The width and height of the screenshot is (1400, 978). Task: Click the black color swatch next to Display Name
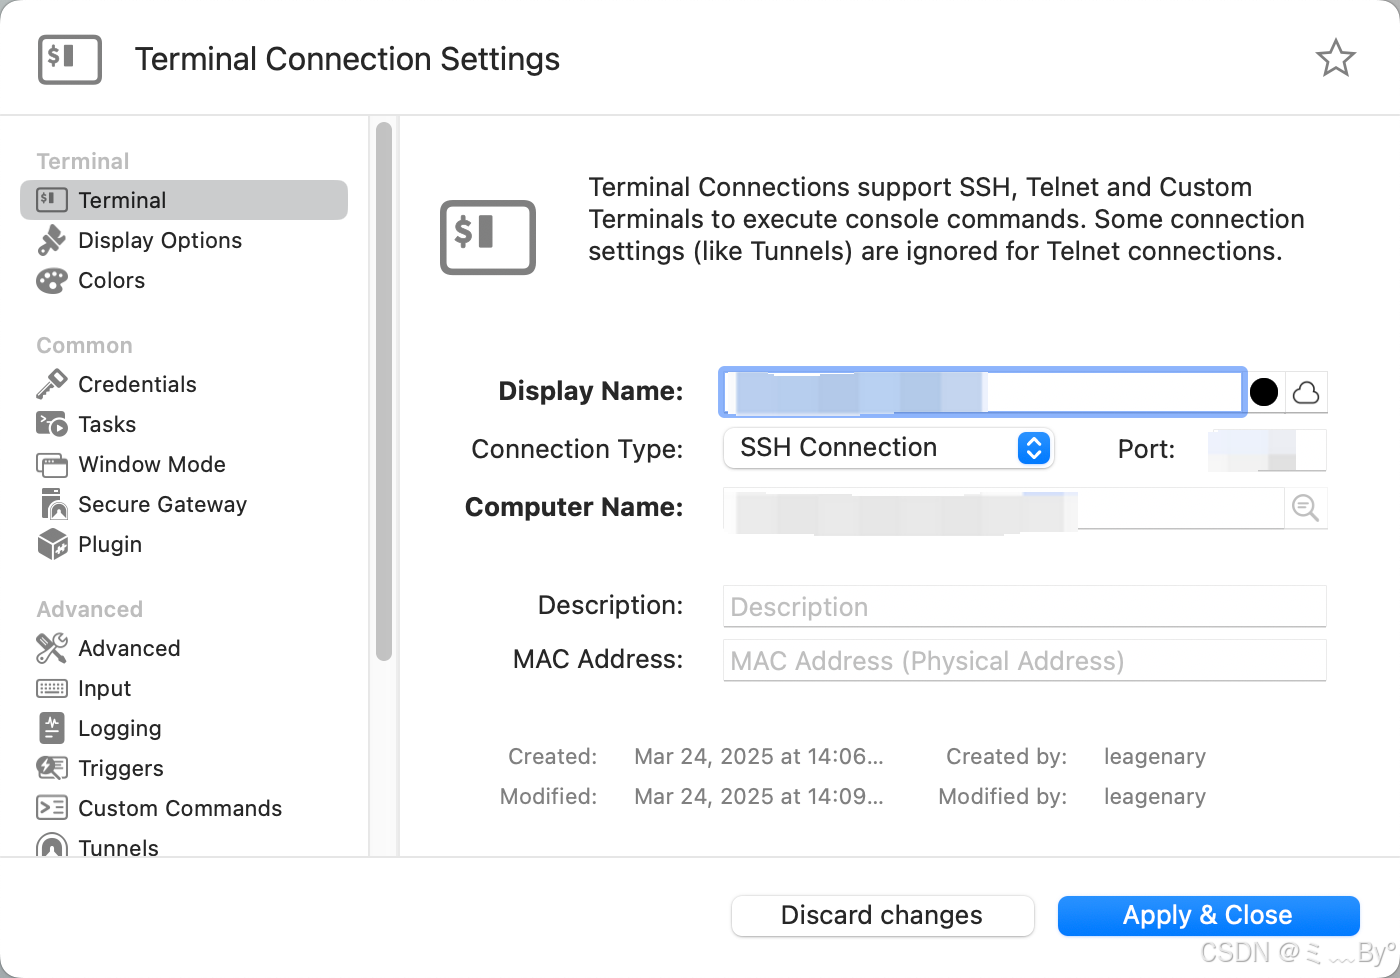point(1264,392)
